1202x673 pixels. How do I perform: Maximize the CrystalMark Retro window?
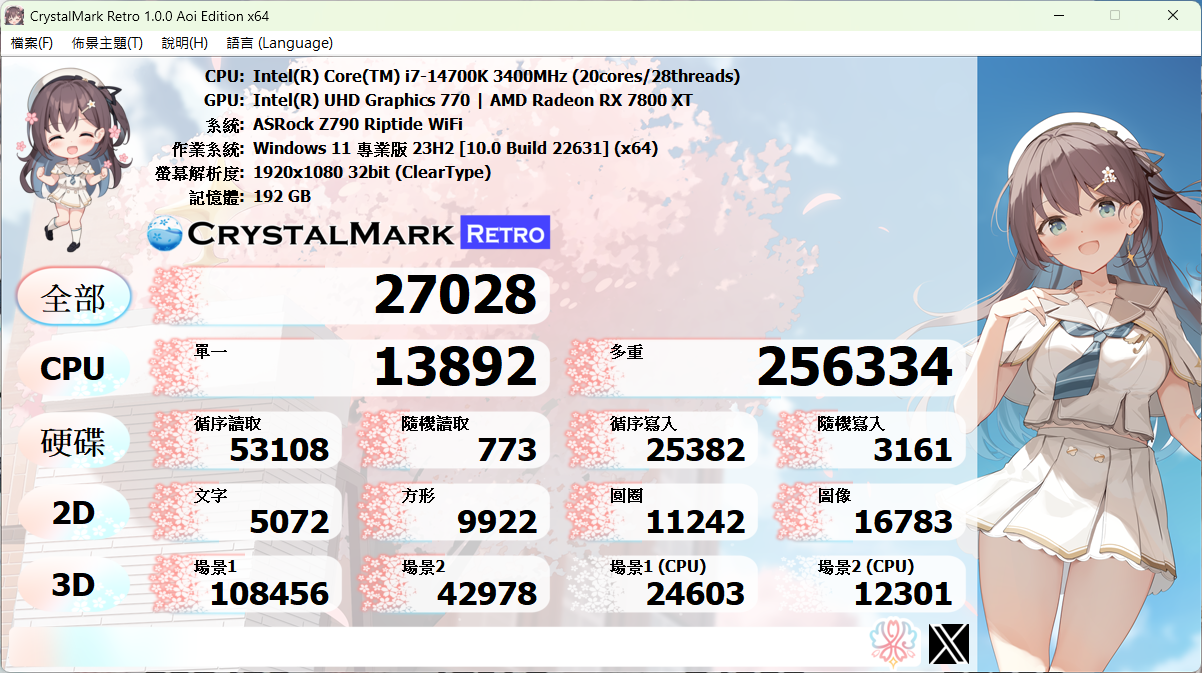pyautogui.click(x=1115, y=15)
